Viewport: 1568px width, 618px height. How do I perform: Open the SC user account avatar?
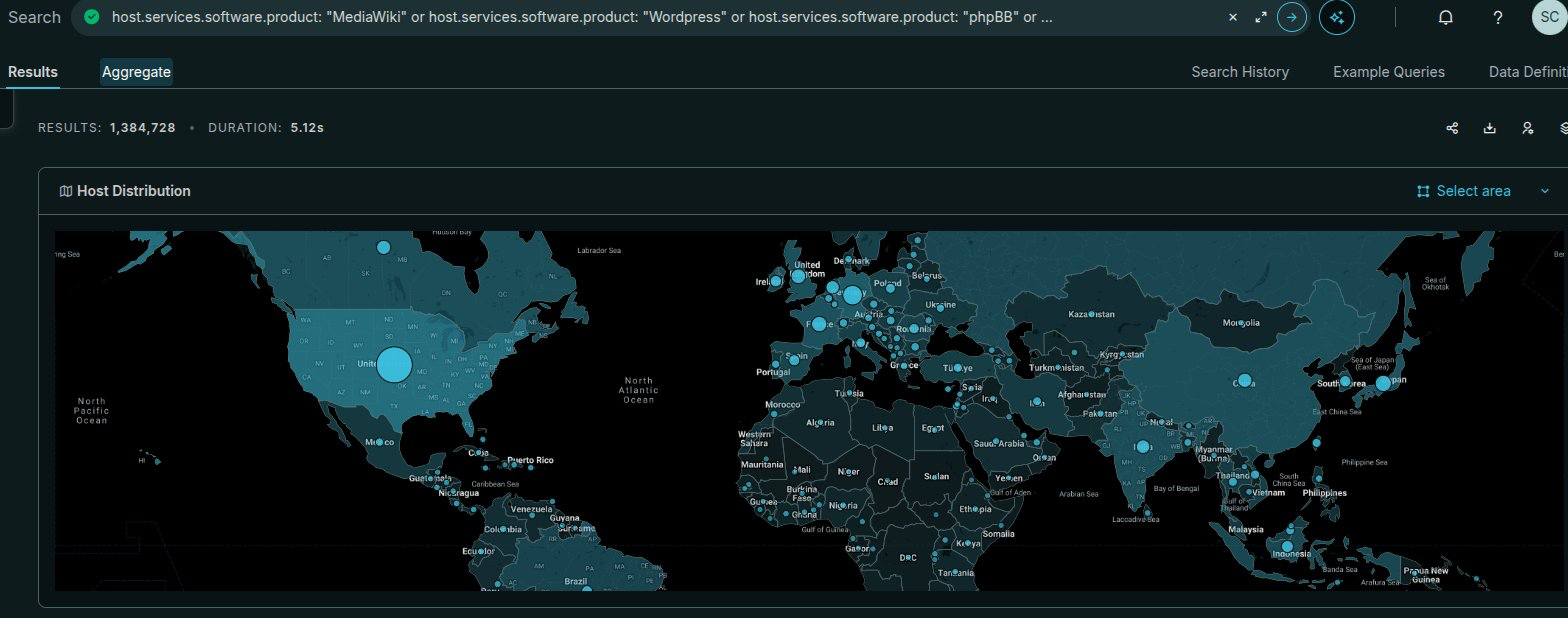[x=1549, y=17]
